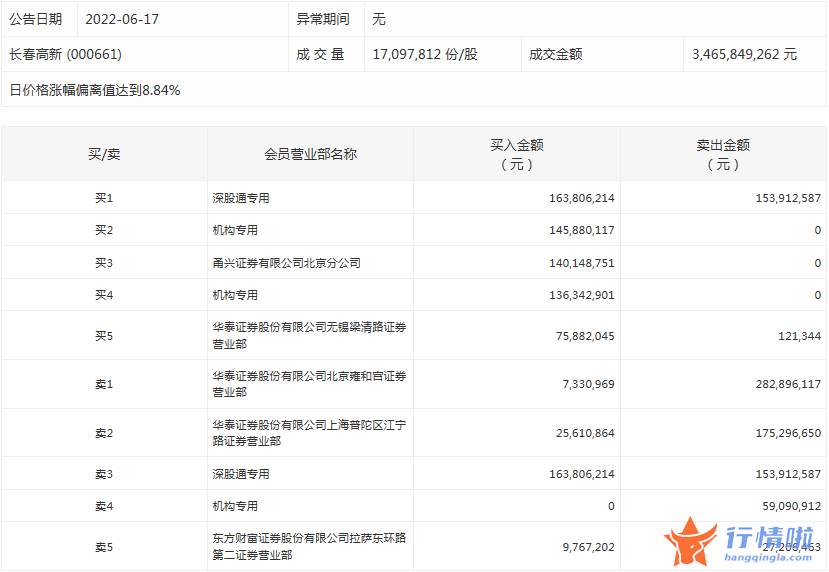829x572 pixels.
Task: Click 甬兴证券有限公司北京分公司
Action: [287, 263]
